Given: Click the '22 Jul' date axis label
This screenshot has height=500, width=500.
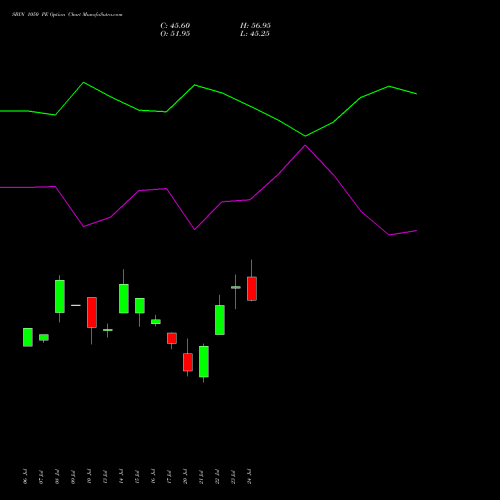Looking at the screenshot, I should click(x=217, y=476).
